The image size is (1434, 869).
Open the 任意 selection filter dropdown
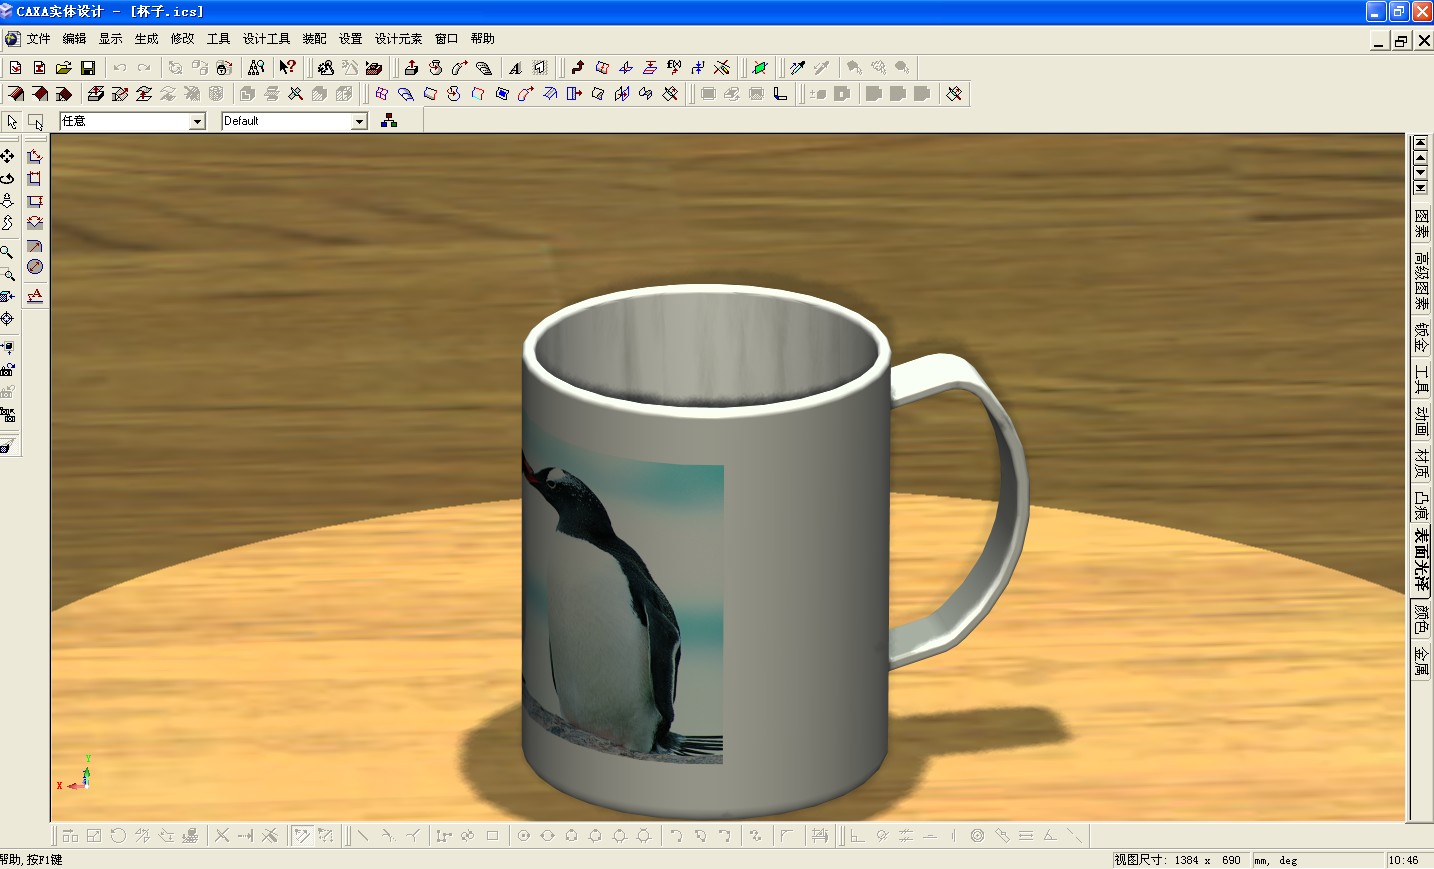[x=197, y=121]
